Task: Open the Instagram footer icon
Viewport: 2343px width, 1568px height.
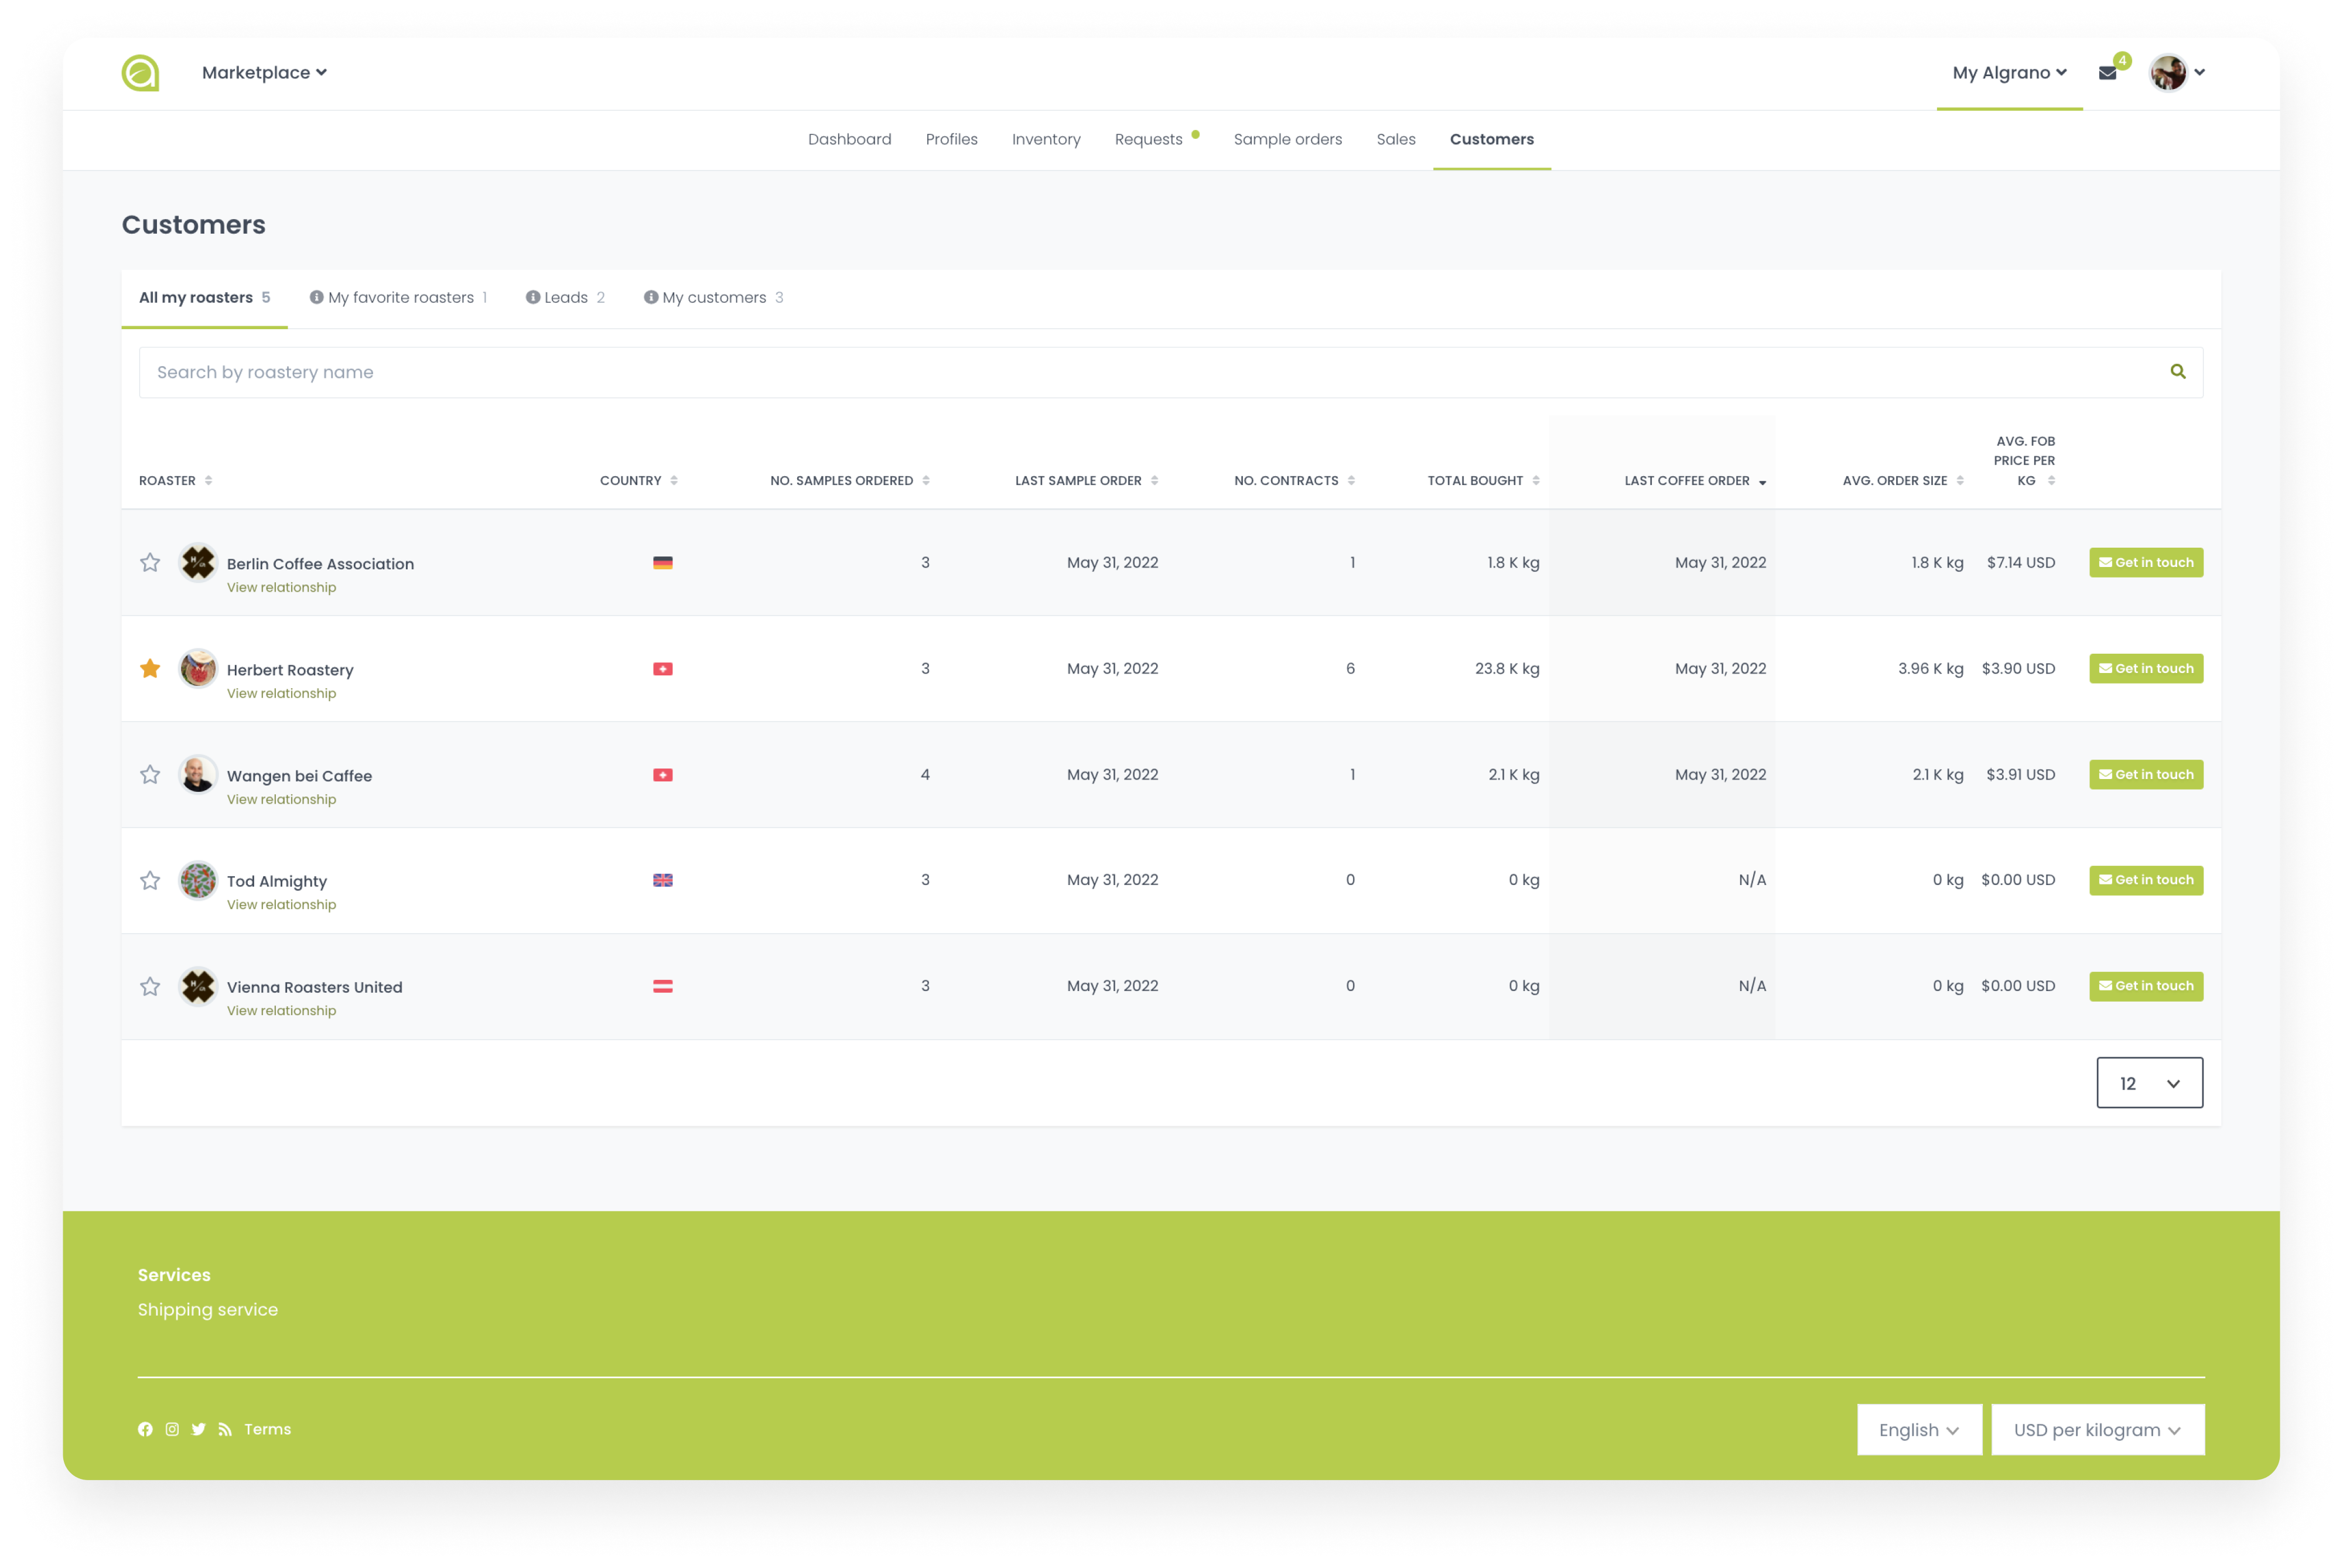Action: coord(172,1429)
